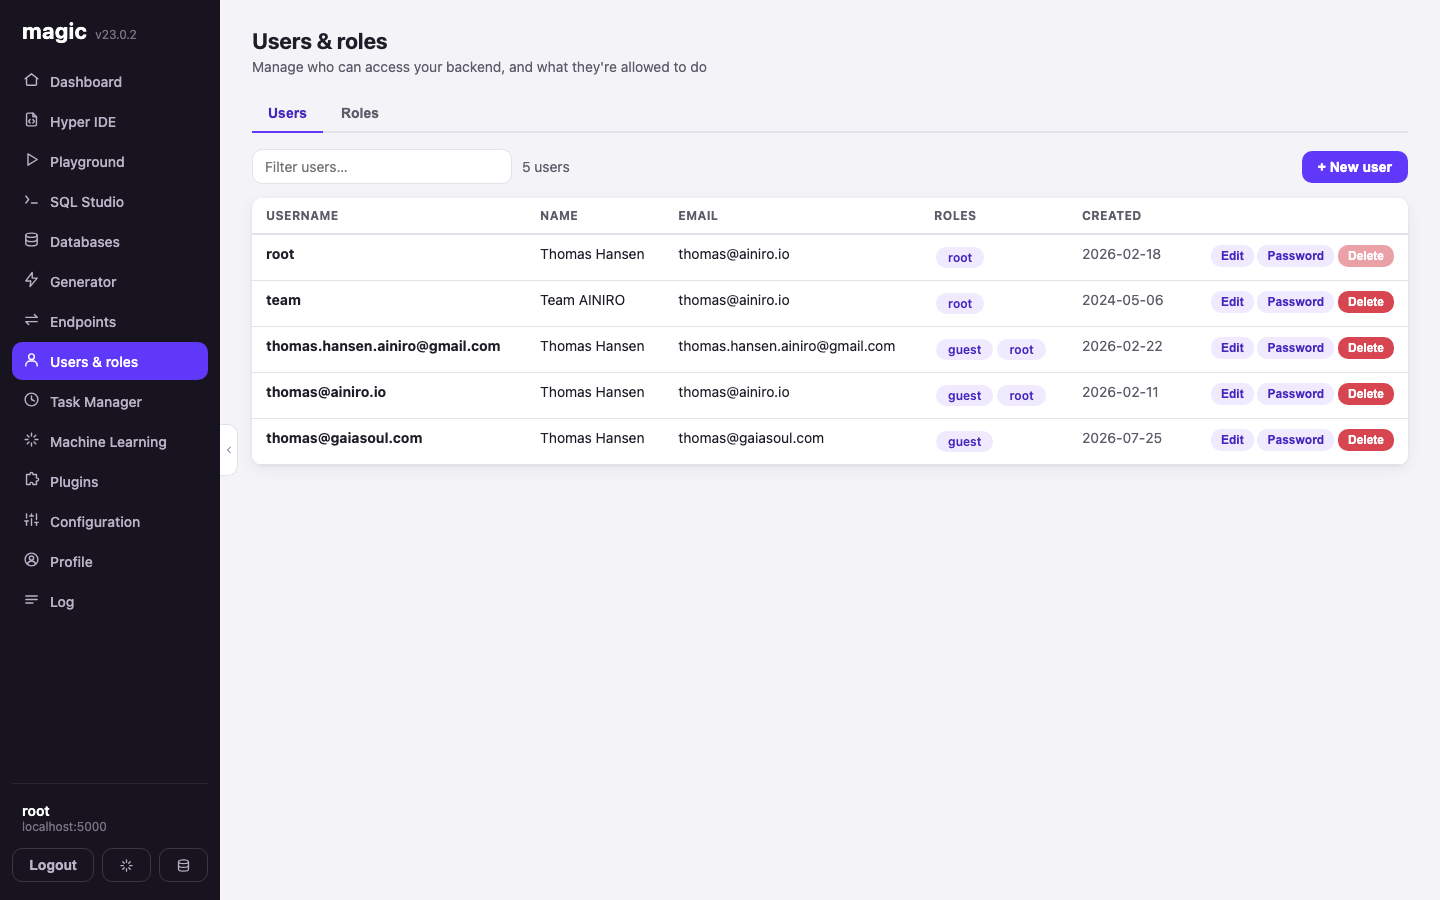Click guest badge in thomas@ainiro.io username row
The height and width of the screenshot is (900, 1440).
964,396
